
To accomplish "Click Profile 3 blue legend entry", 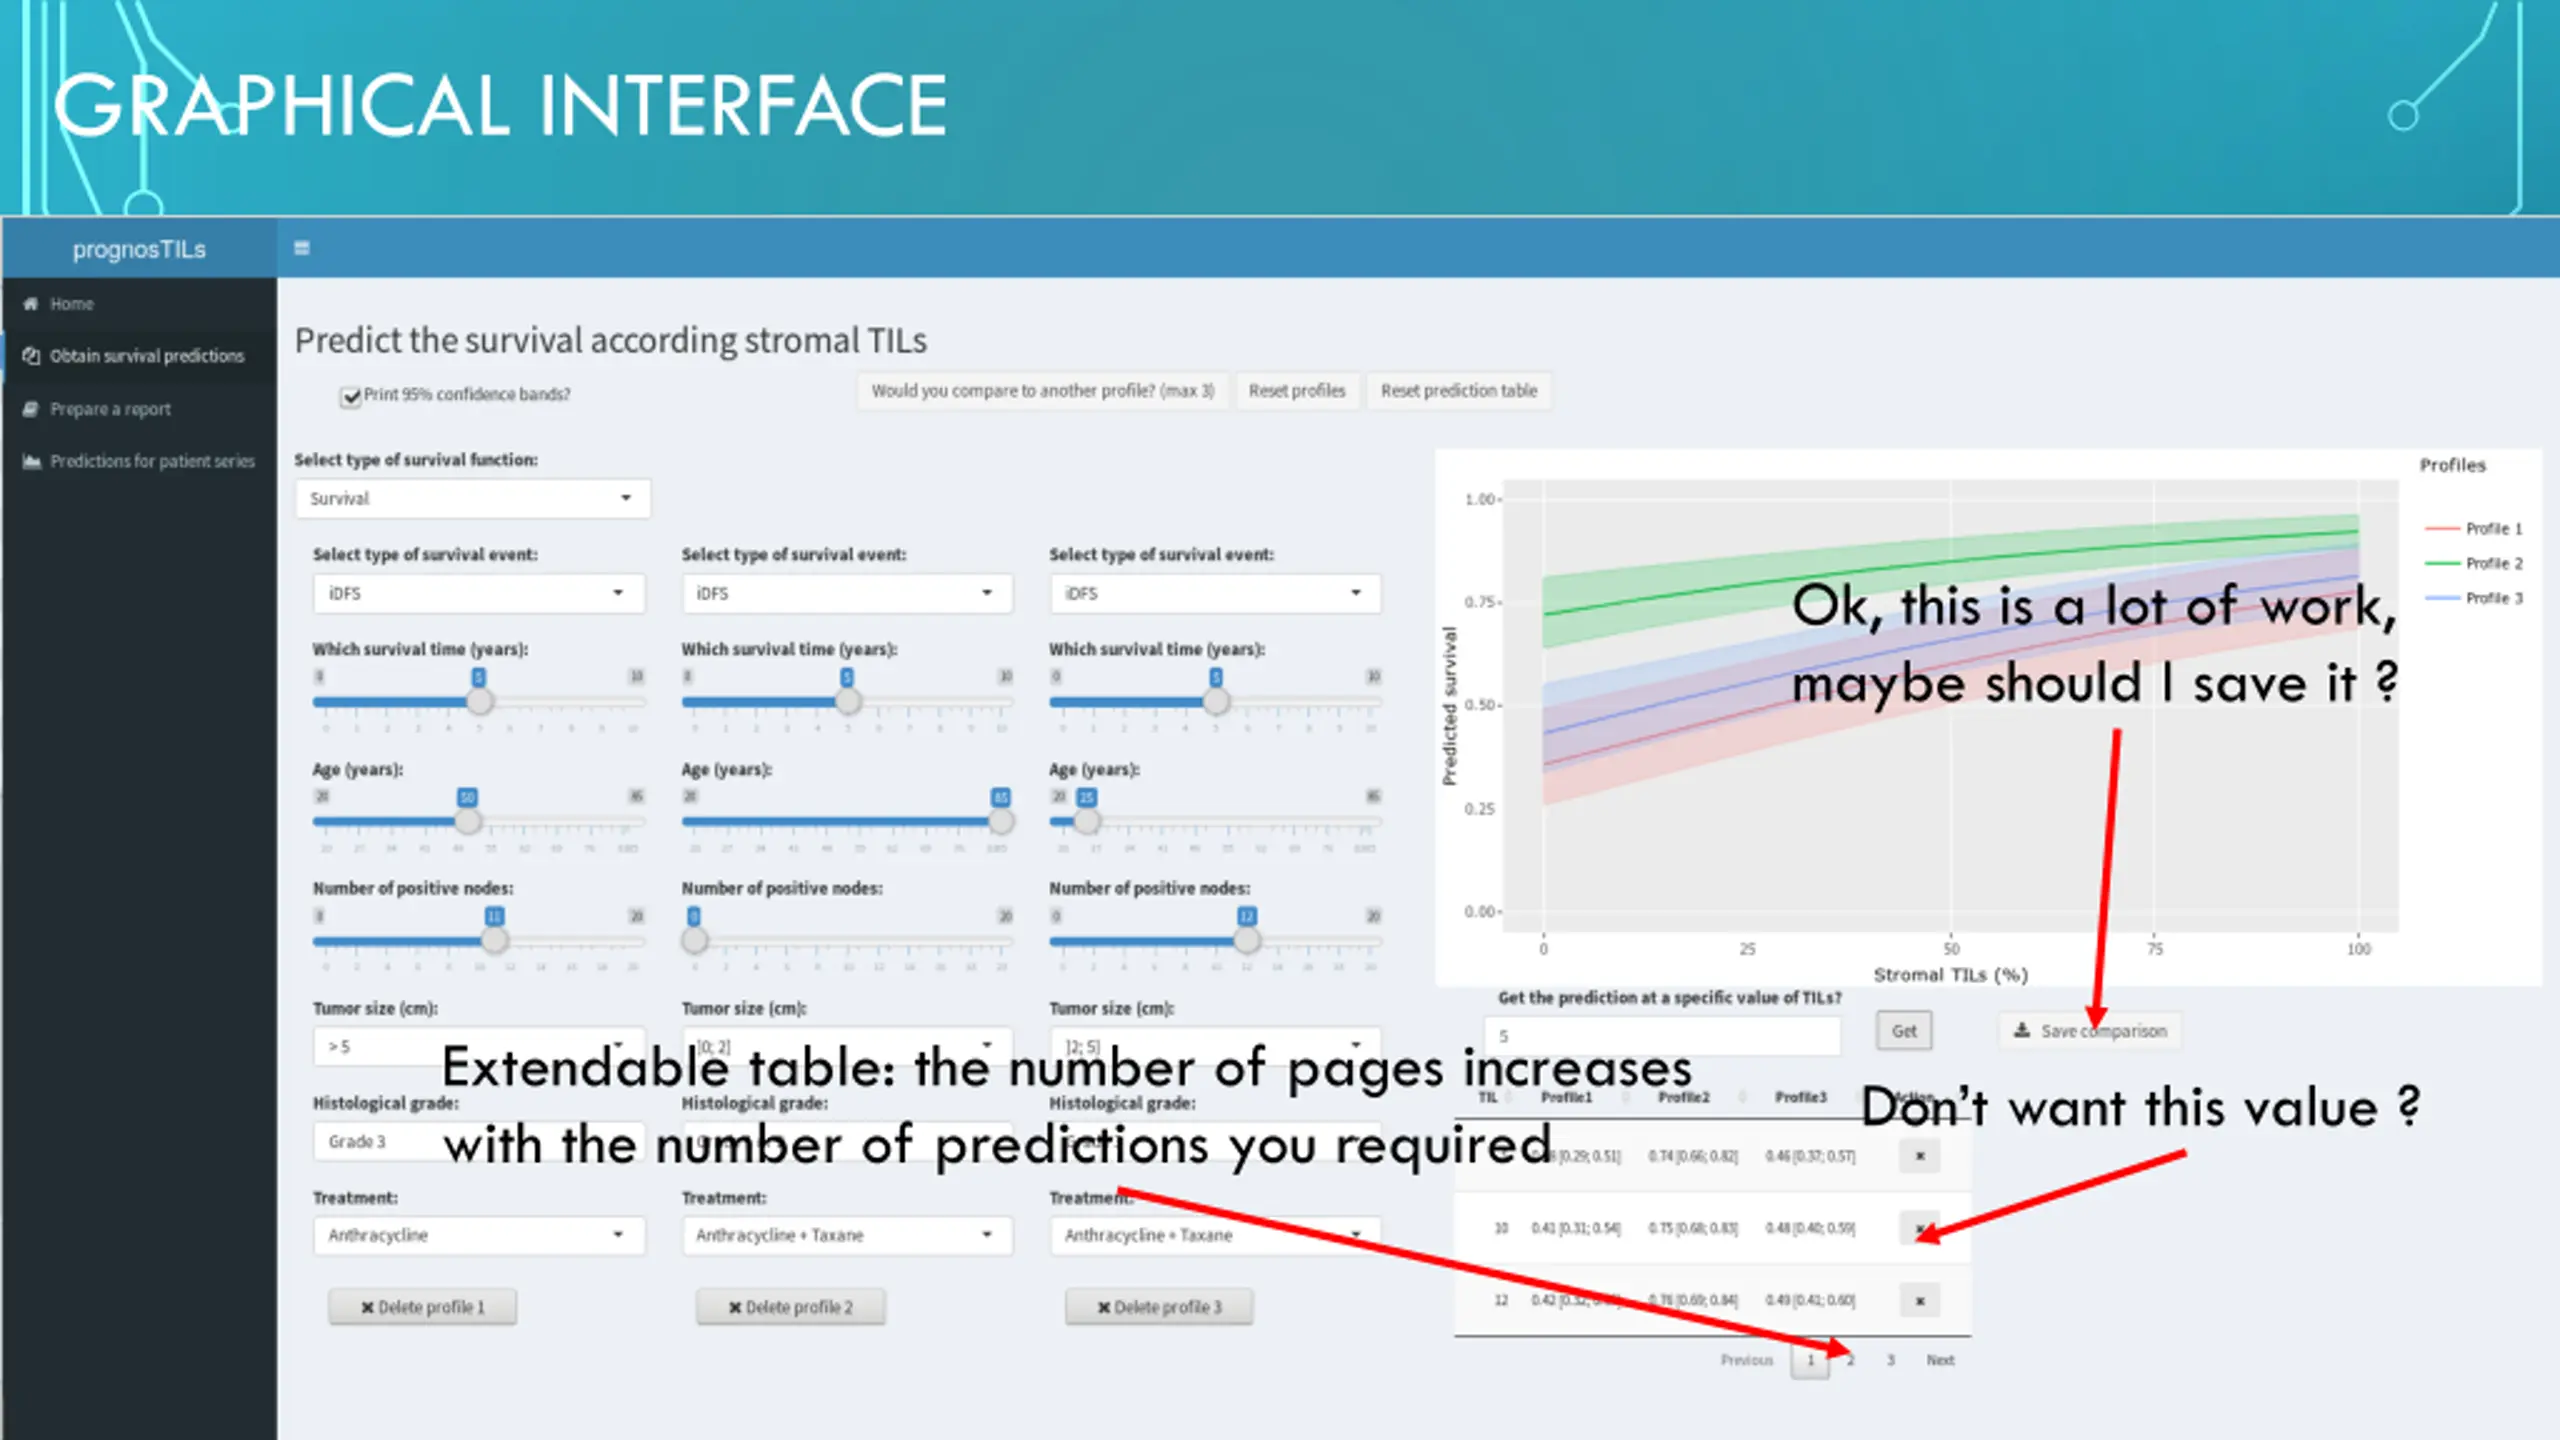I will tap(2474, 598).
